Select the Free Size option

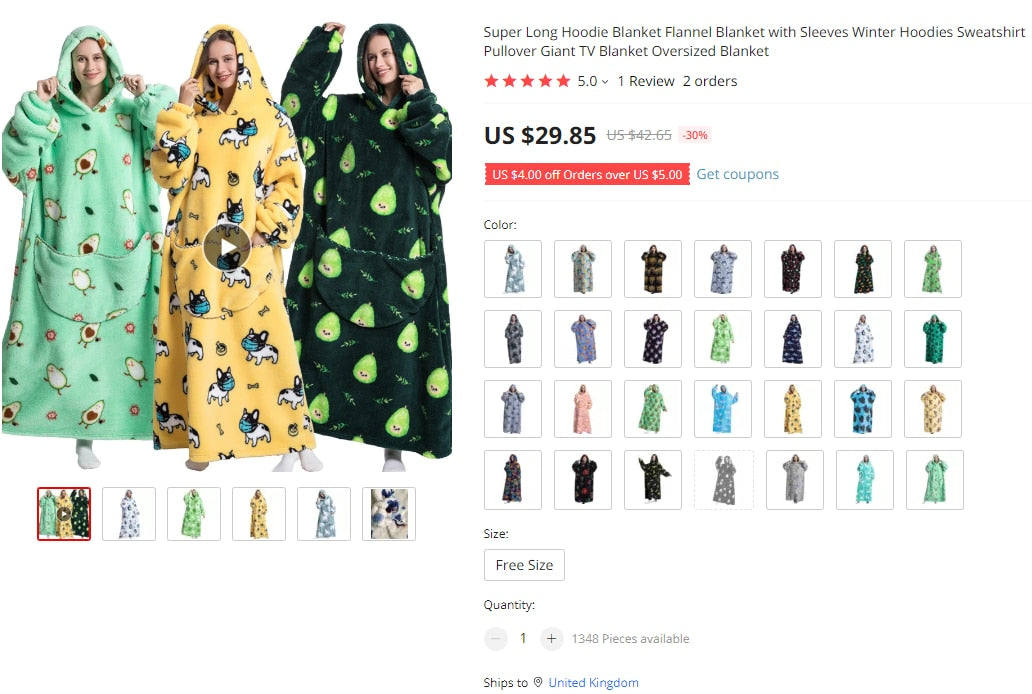click(x=524, y=565)
